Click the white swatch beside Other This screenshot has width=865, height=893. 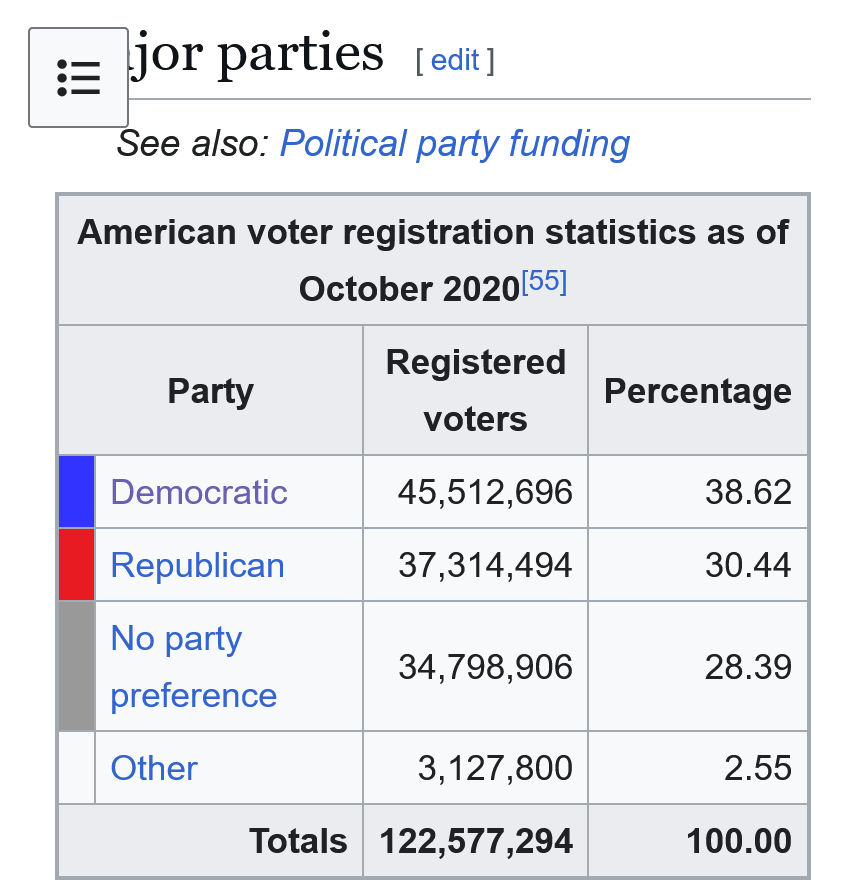point(77,768)
